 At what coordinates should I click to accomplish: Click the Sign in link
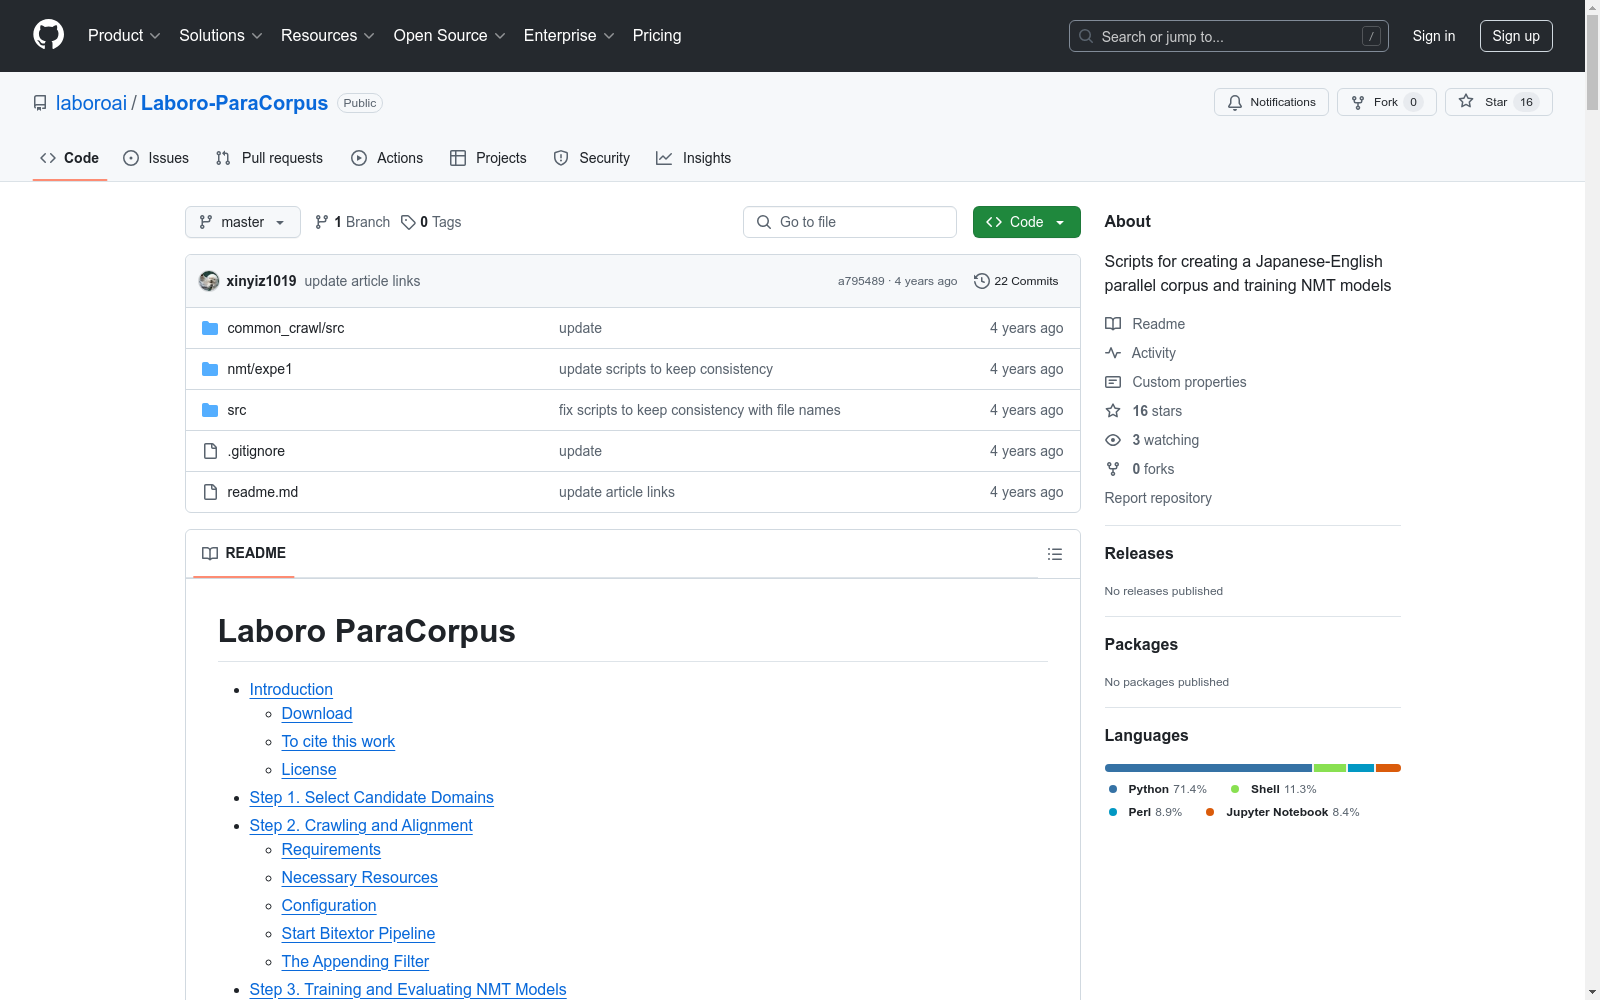(1434, 36)
